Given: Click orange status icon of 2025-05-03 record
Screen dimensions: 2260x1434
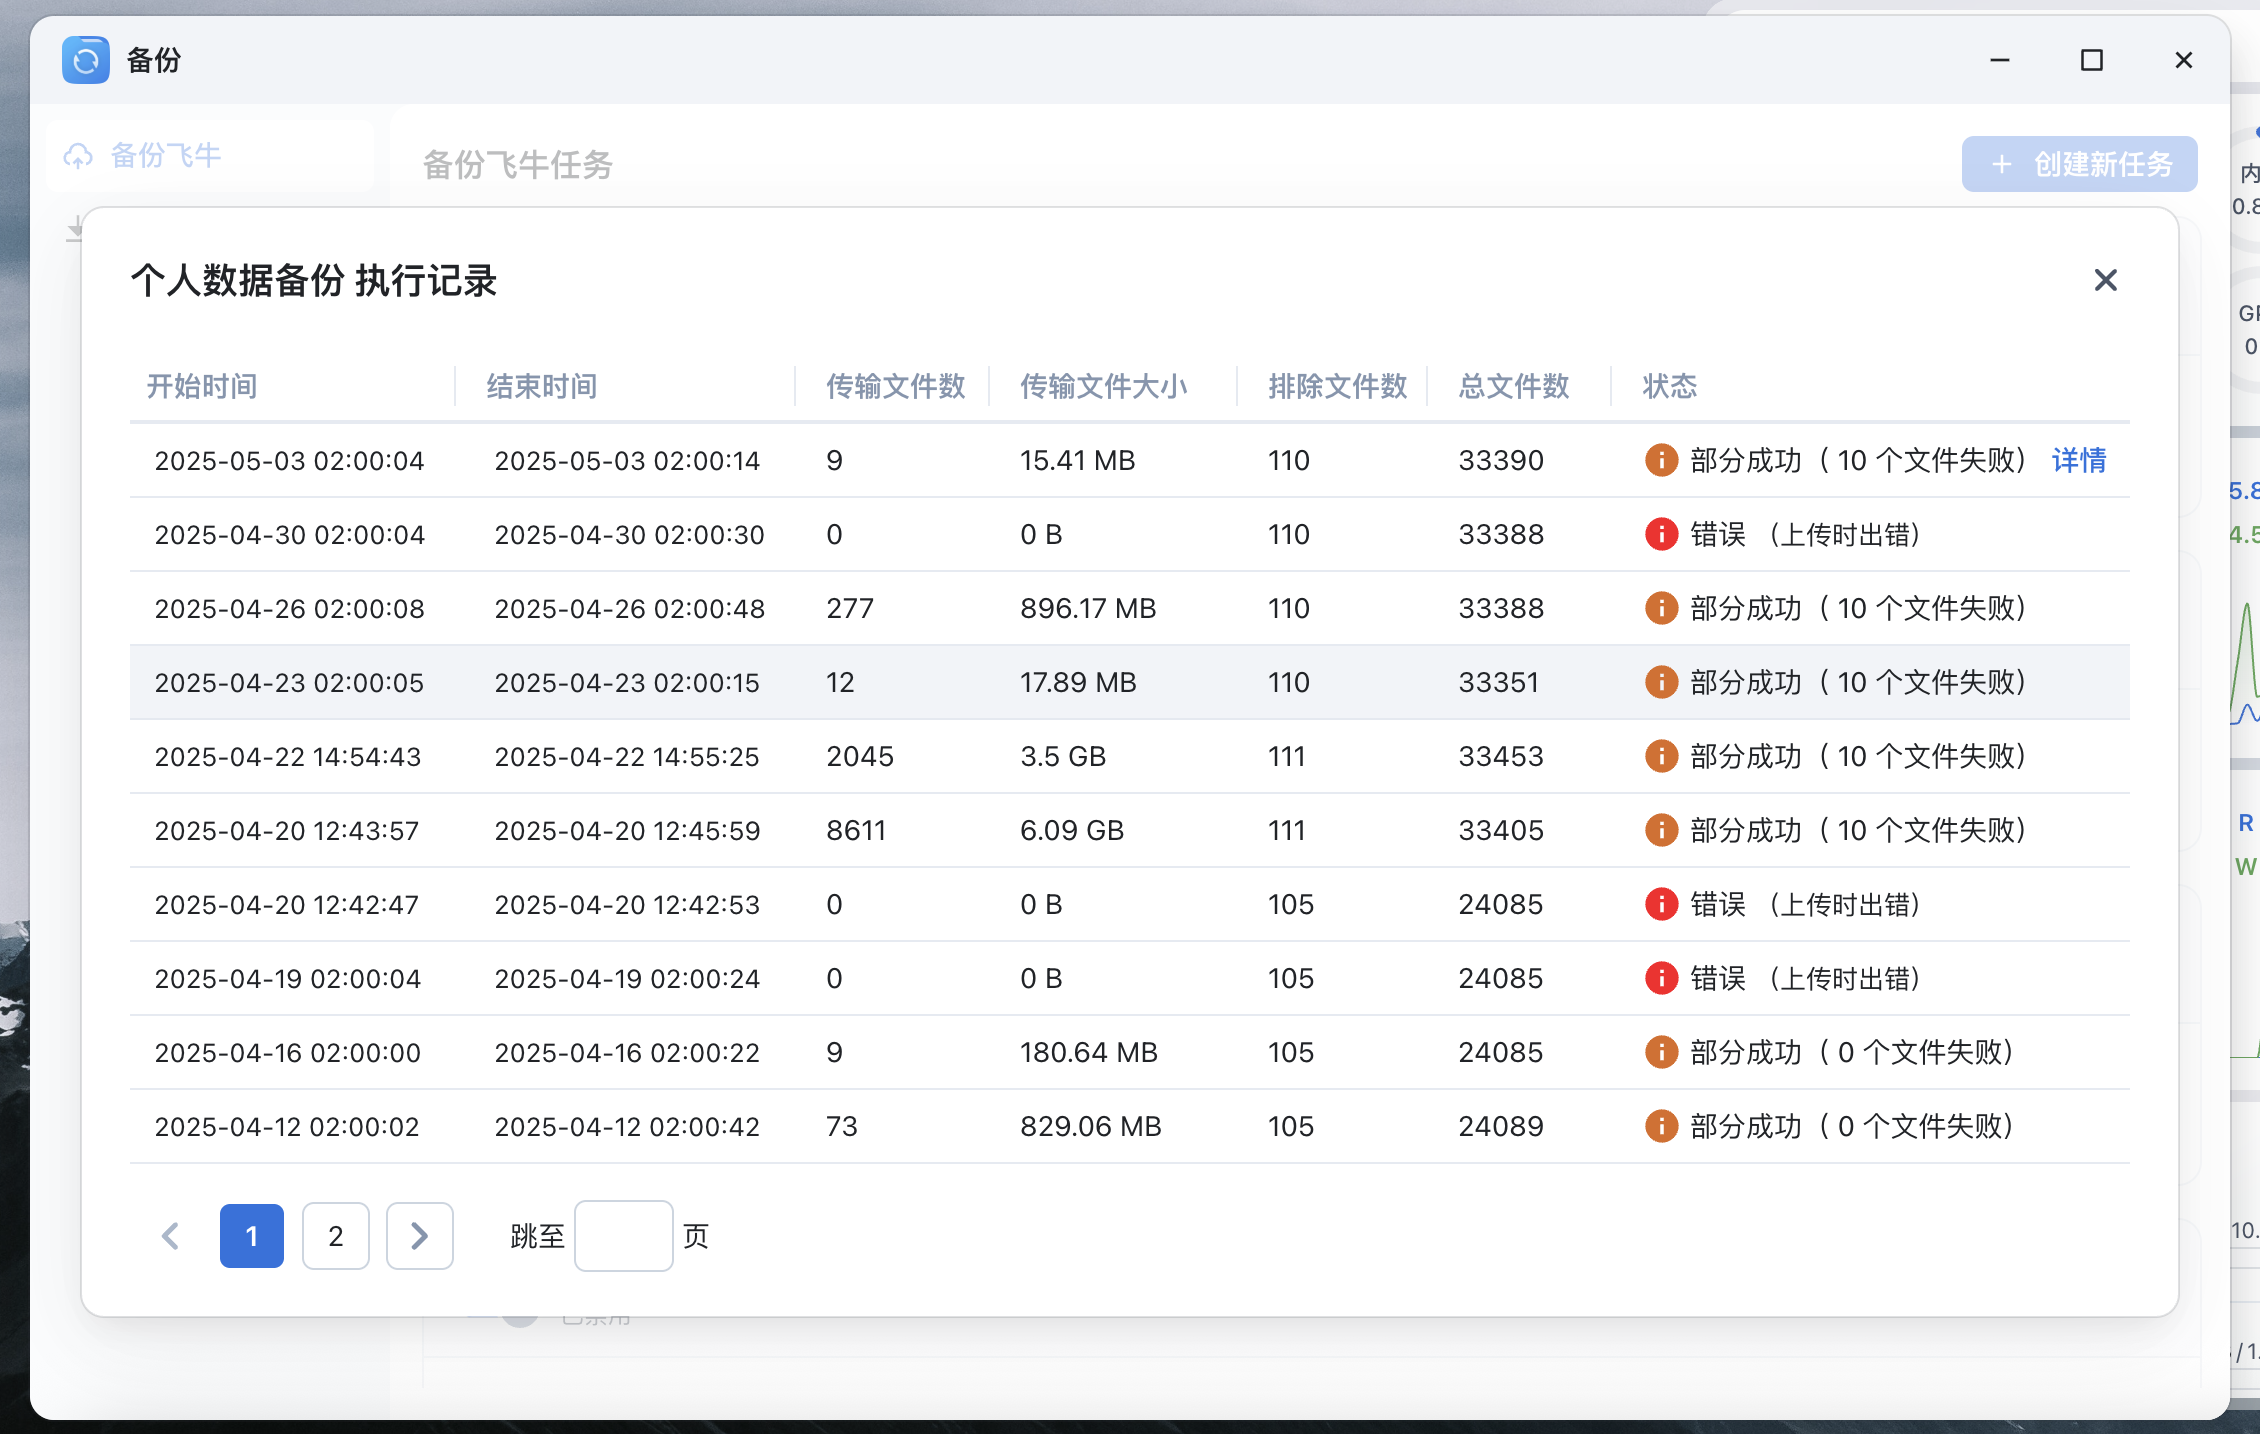Looking at the screenshot, I should [x=1661, y=460].
